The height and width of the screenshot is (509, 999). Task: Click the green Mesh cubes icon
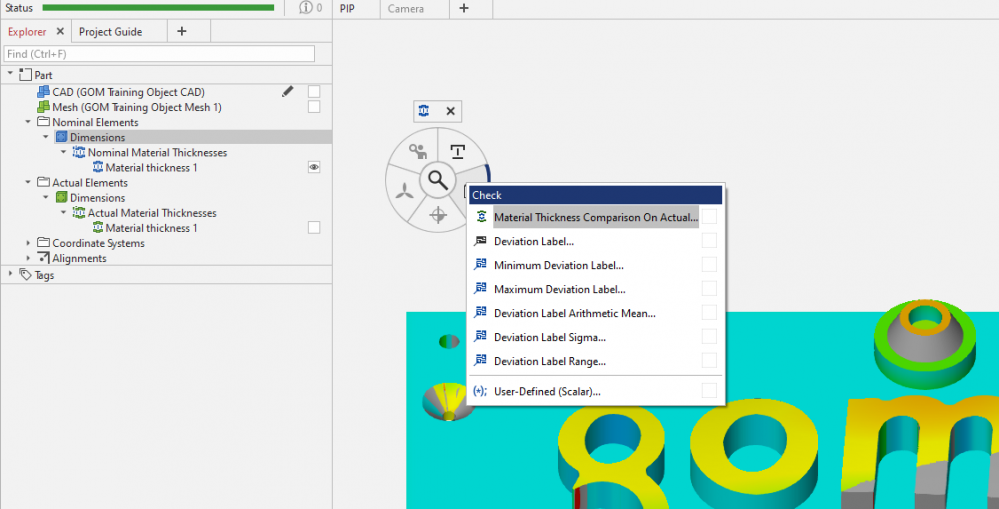coord(43,107)
